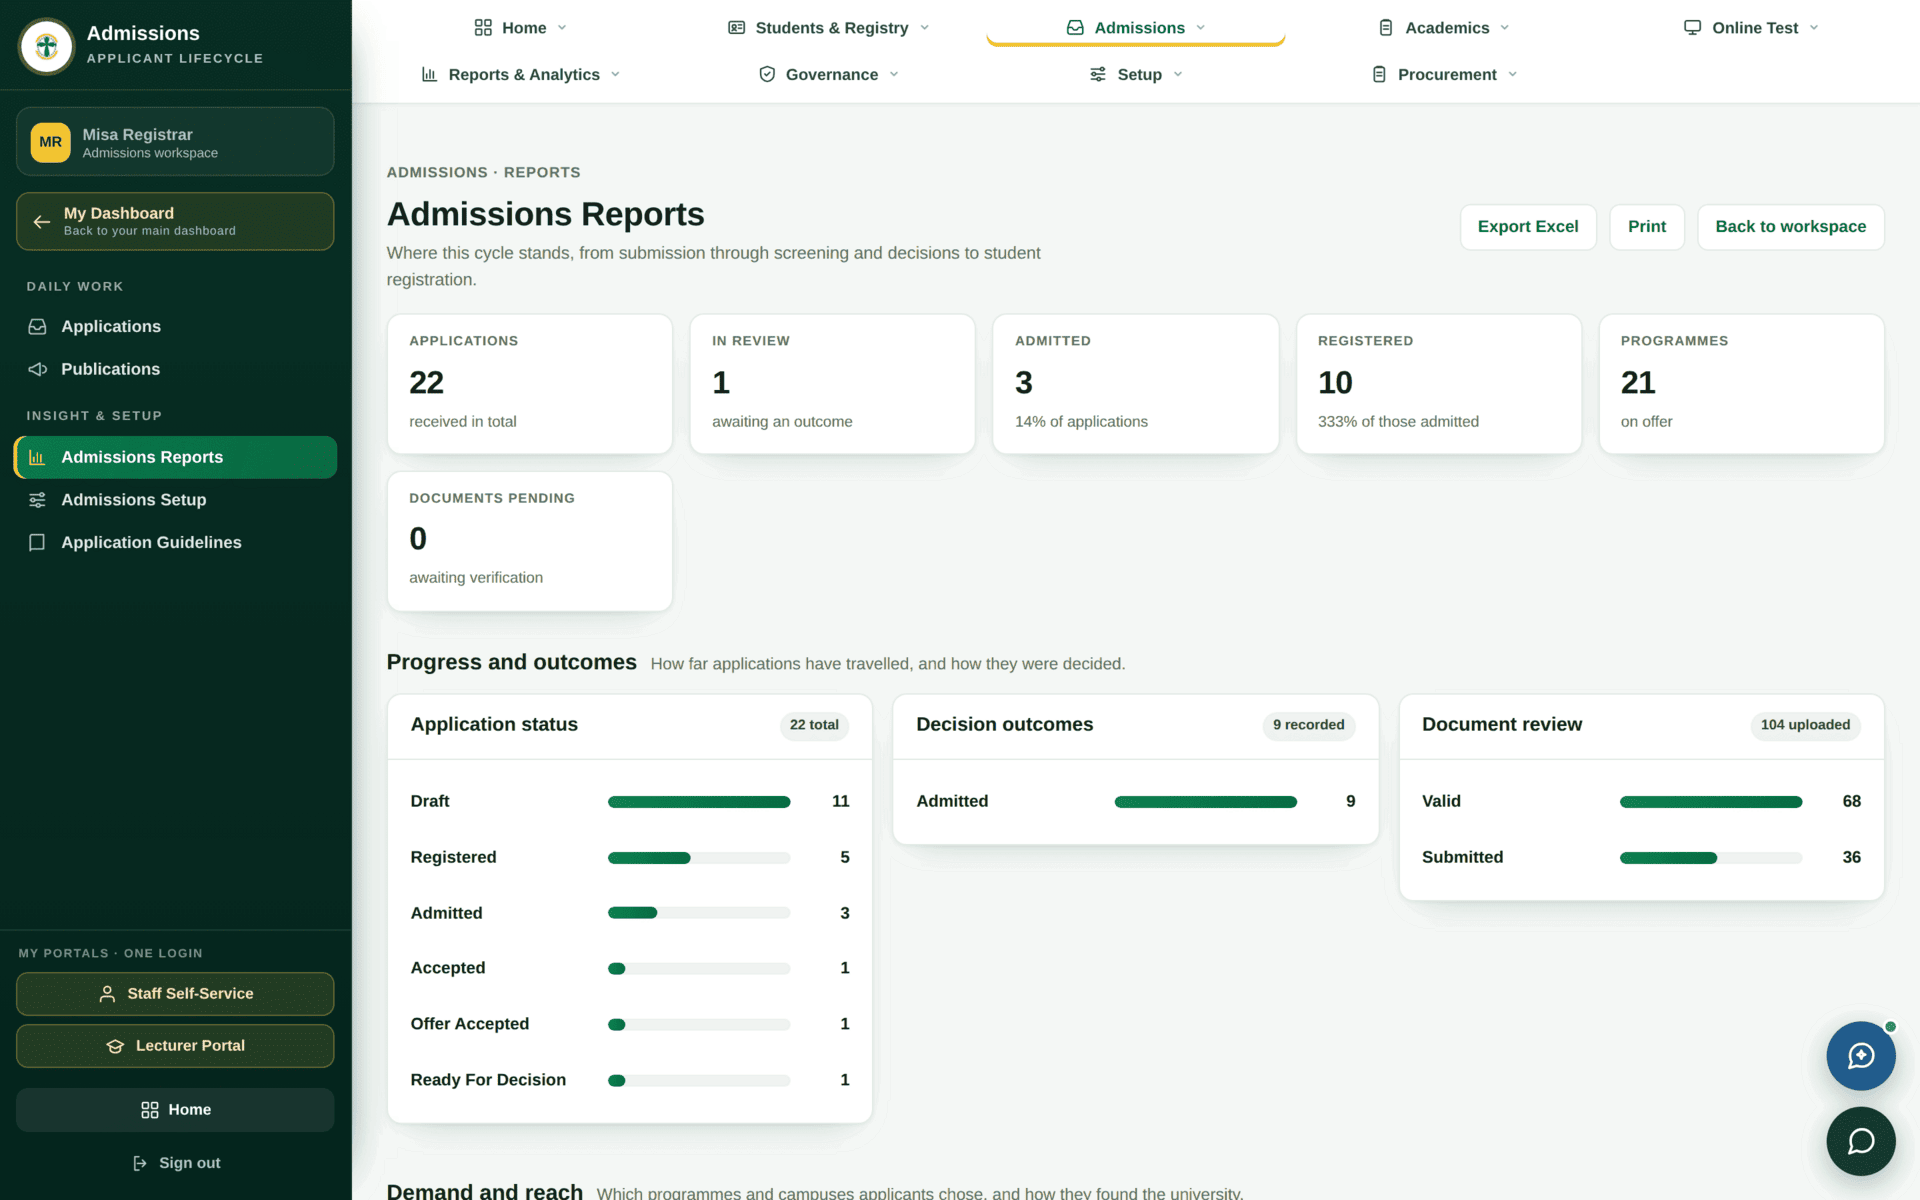The image size is (1920, 1200).
Task: Click the Registered 10 summary card
Action: pos(1439,384)
